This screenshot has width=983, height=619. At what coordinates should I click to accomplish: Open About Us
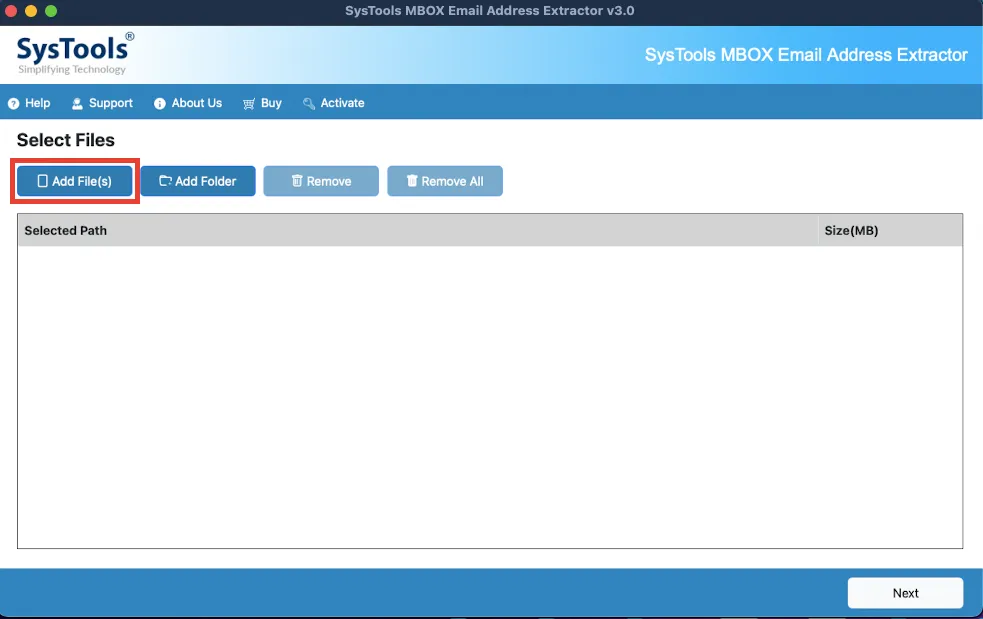pos(188,103)
